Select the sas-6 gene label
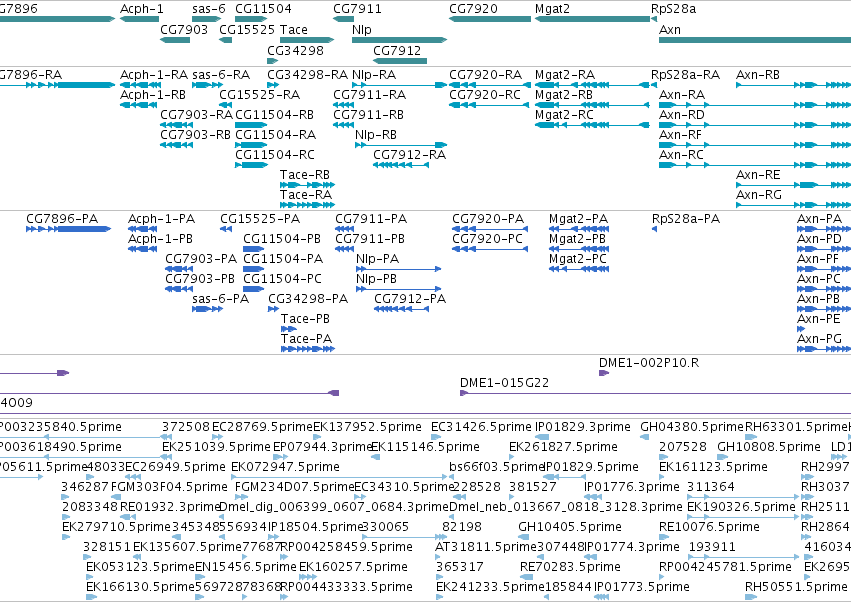 click(209, 9)
